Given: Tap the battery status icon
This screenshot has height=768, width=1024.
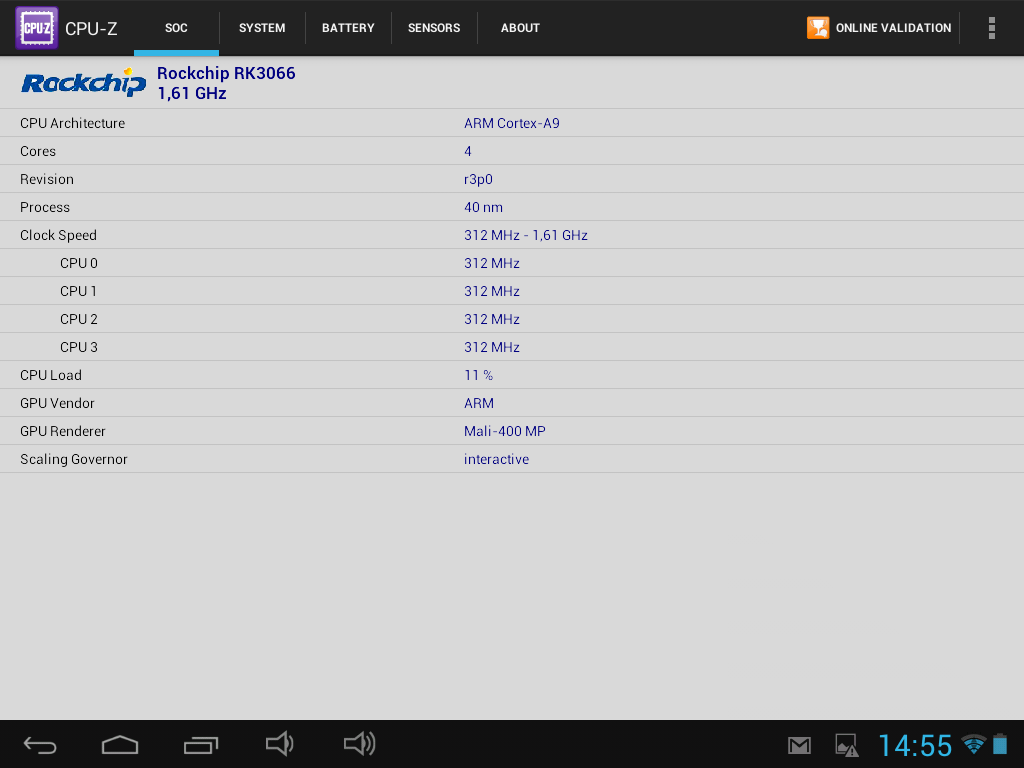Looking at the screenshot, I should [x=1000, y=744].
